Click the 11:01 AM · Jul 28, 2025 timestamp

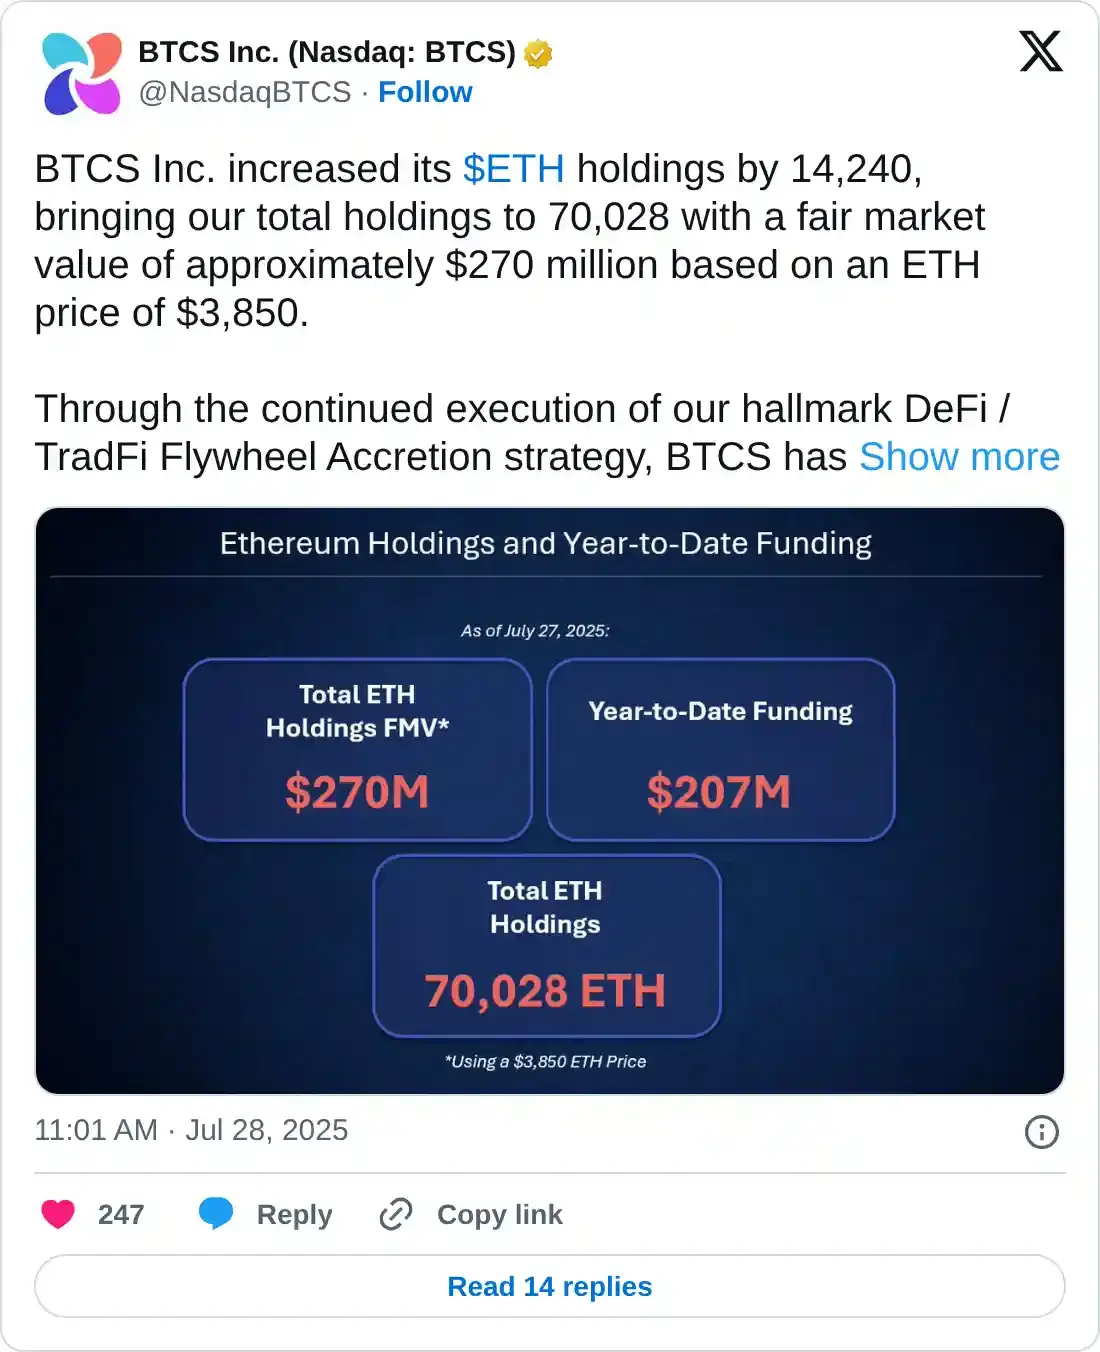coord(191,1130)
